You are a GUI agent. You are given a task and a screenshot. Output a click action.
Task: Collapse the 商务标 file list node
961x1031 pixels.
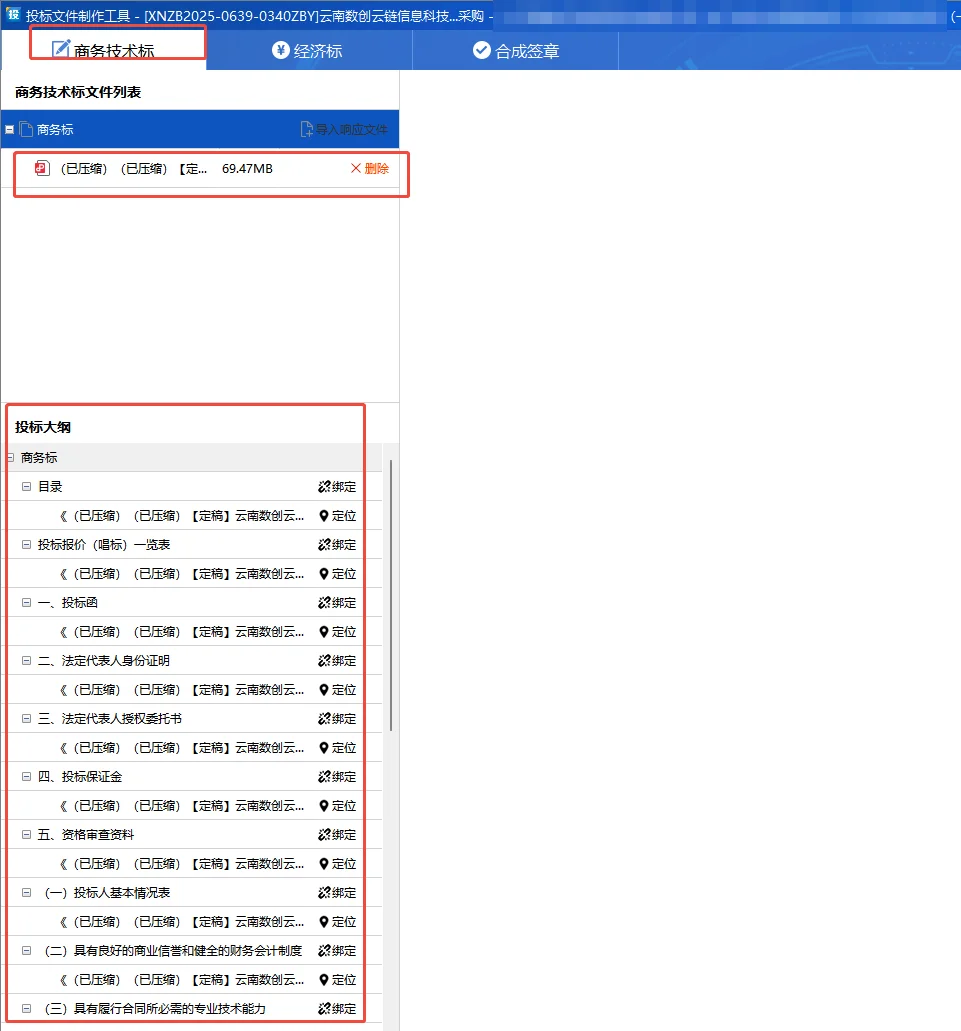click(10, 130)
